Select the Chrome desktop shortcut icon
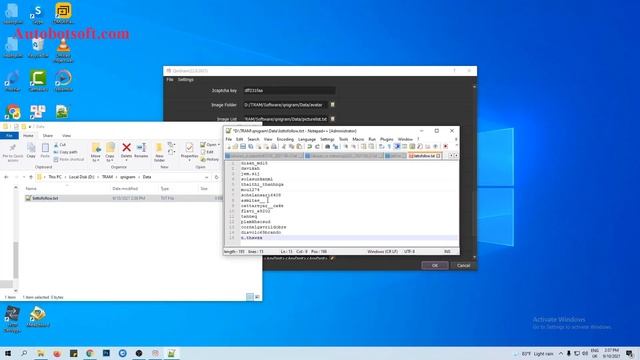The width and height of the screenshot is (640, 360). pyautogui.click(x=13, y=112)
